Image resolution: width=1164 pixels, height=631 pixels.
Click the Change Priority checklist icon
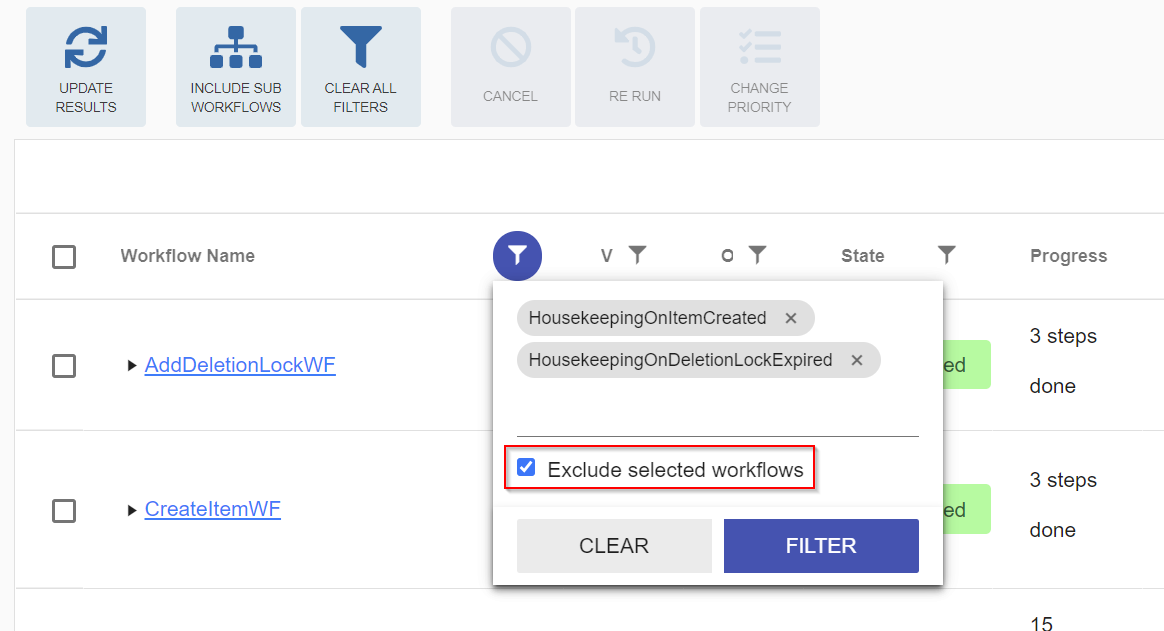tap(760, 47)
